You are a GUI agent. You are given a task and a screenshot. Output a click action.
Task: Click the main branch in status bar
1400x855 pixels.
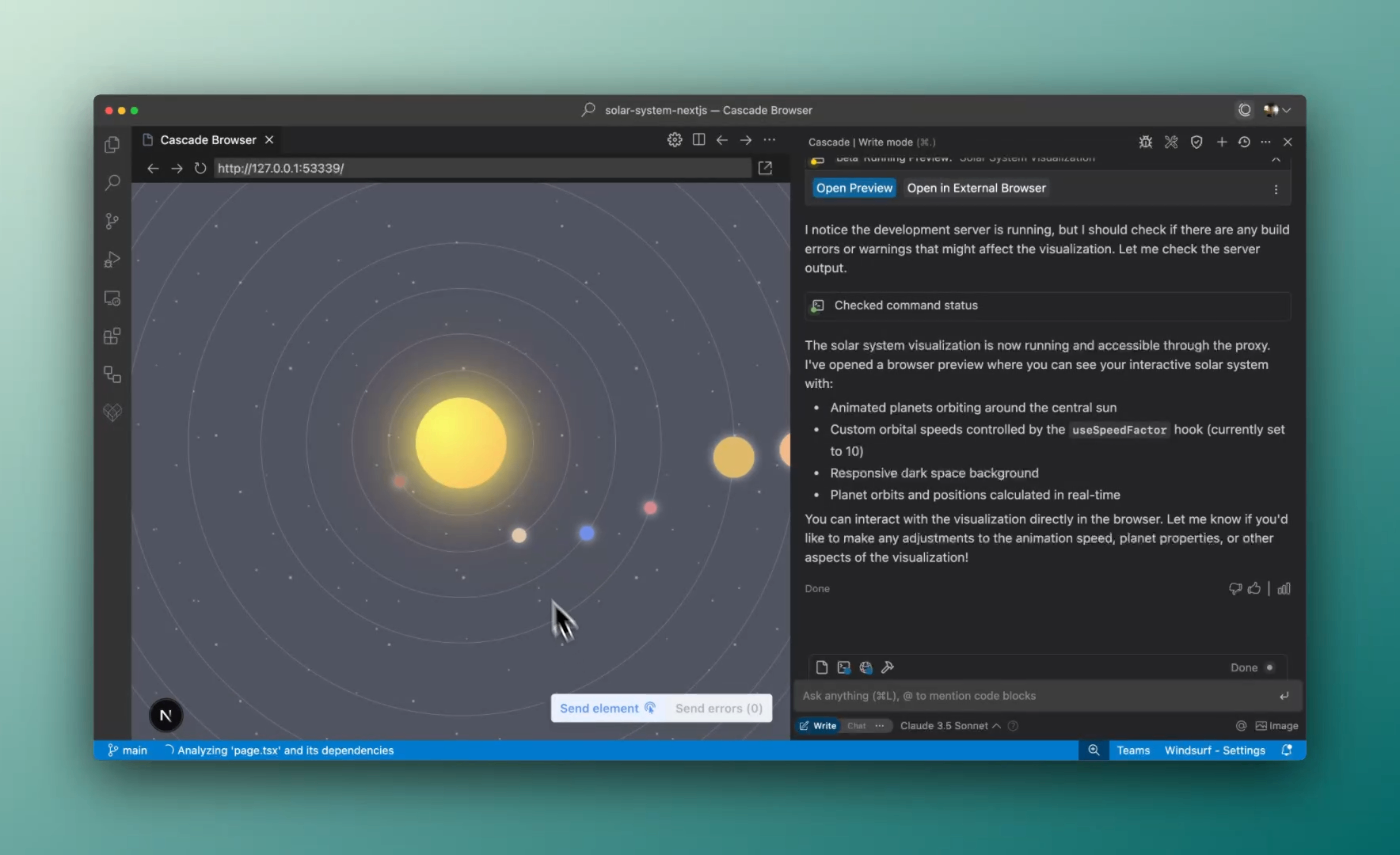pyautogui.click(x=127, y=750)
